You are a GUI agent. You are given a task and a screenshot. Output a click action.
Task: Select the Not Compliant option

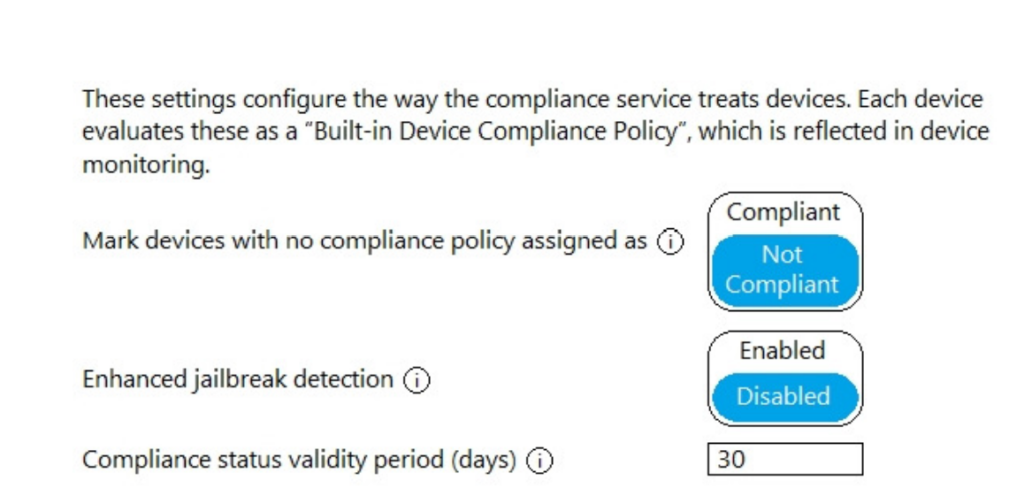[x=784, y=270]
